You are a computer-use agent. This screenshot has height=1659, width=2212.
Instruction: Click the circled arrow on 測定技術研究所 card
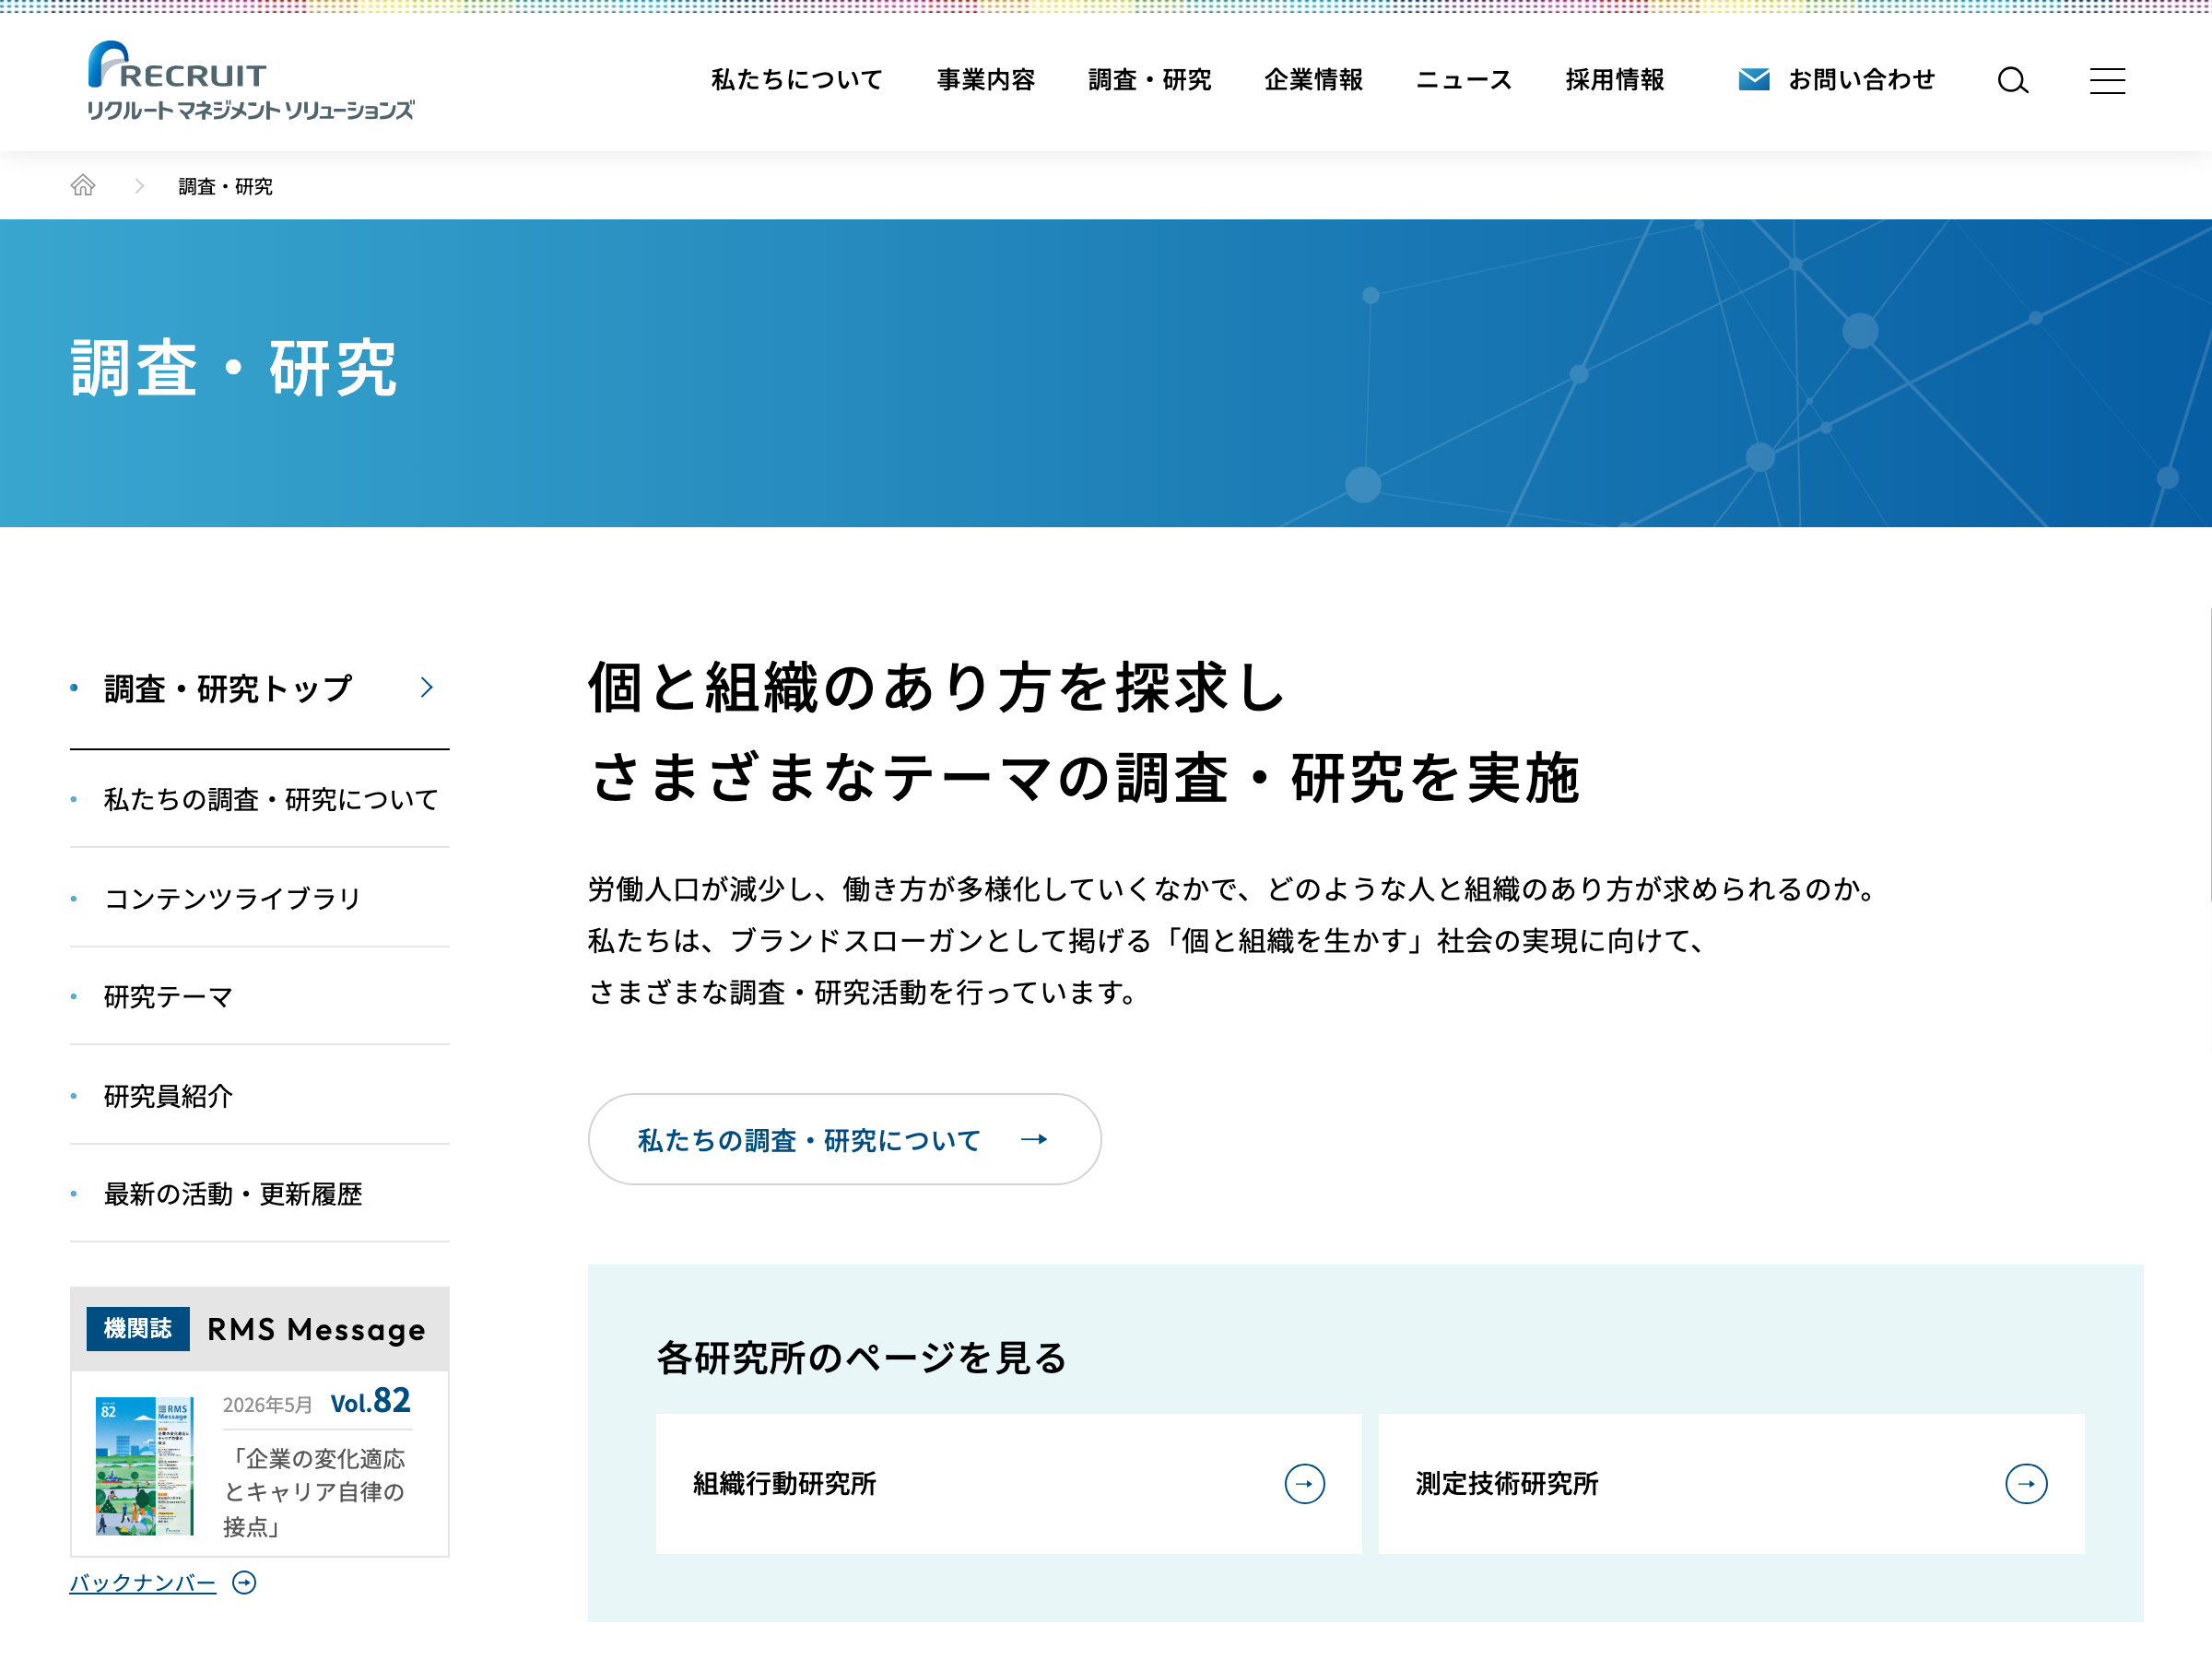point(2026,1483)
